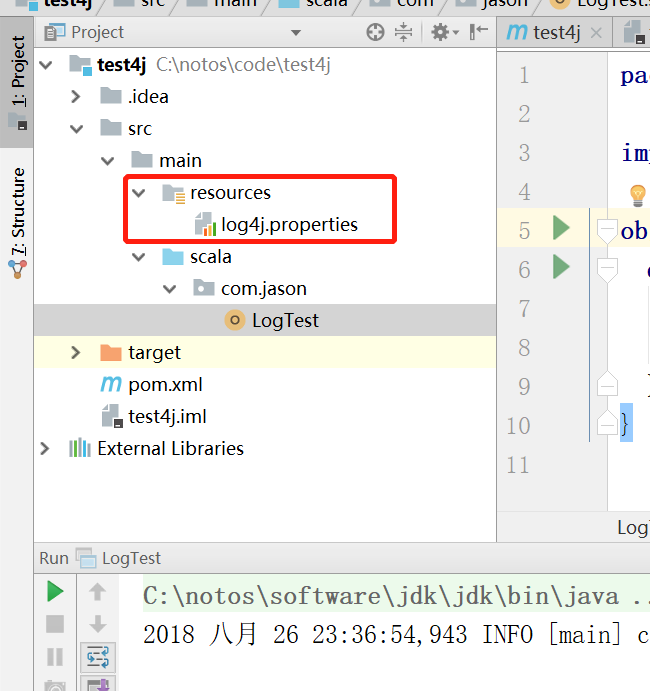Screen dimensions: 650x691
Task: Toggle code fold marker on line 6
Action: pyautogui.click(x=607, y=269)
